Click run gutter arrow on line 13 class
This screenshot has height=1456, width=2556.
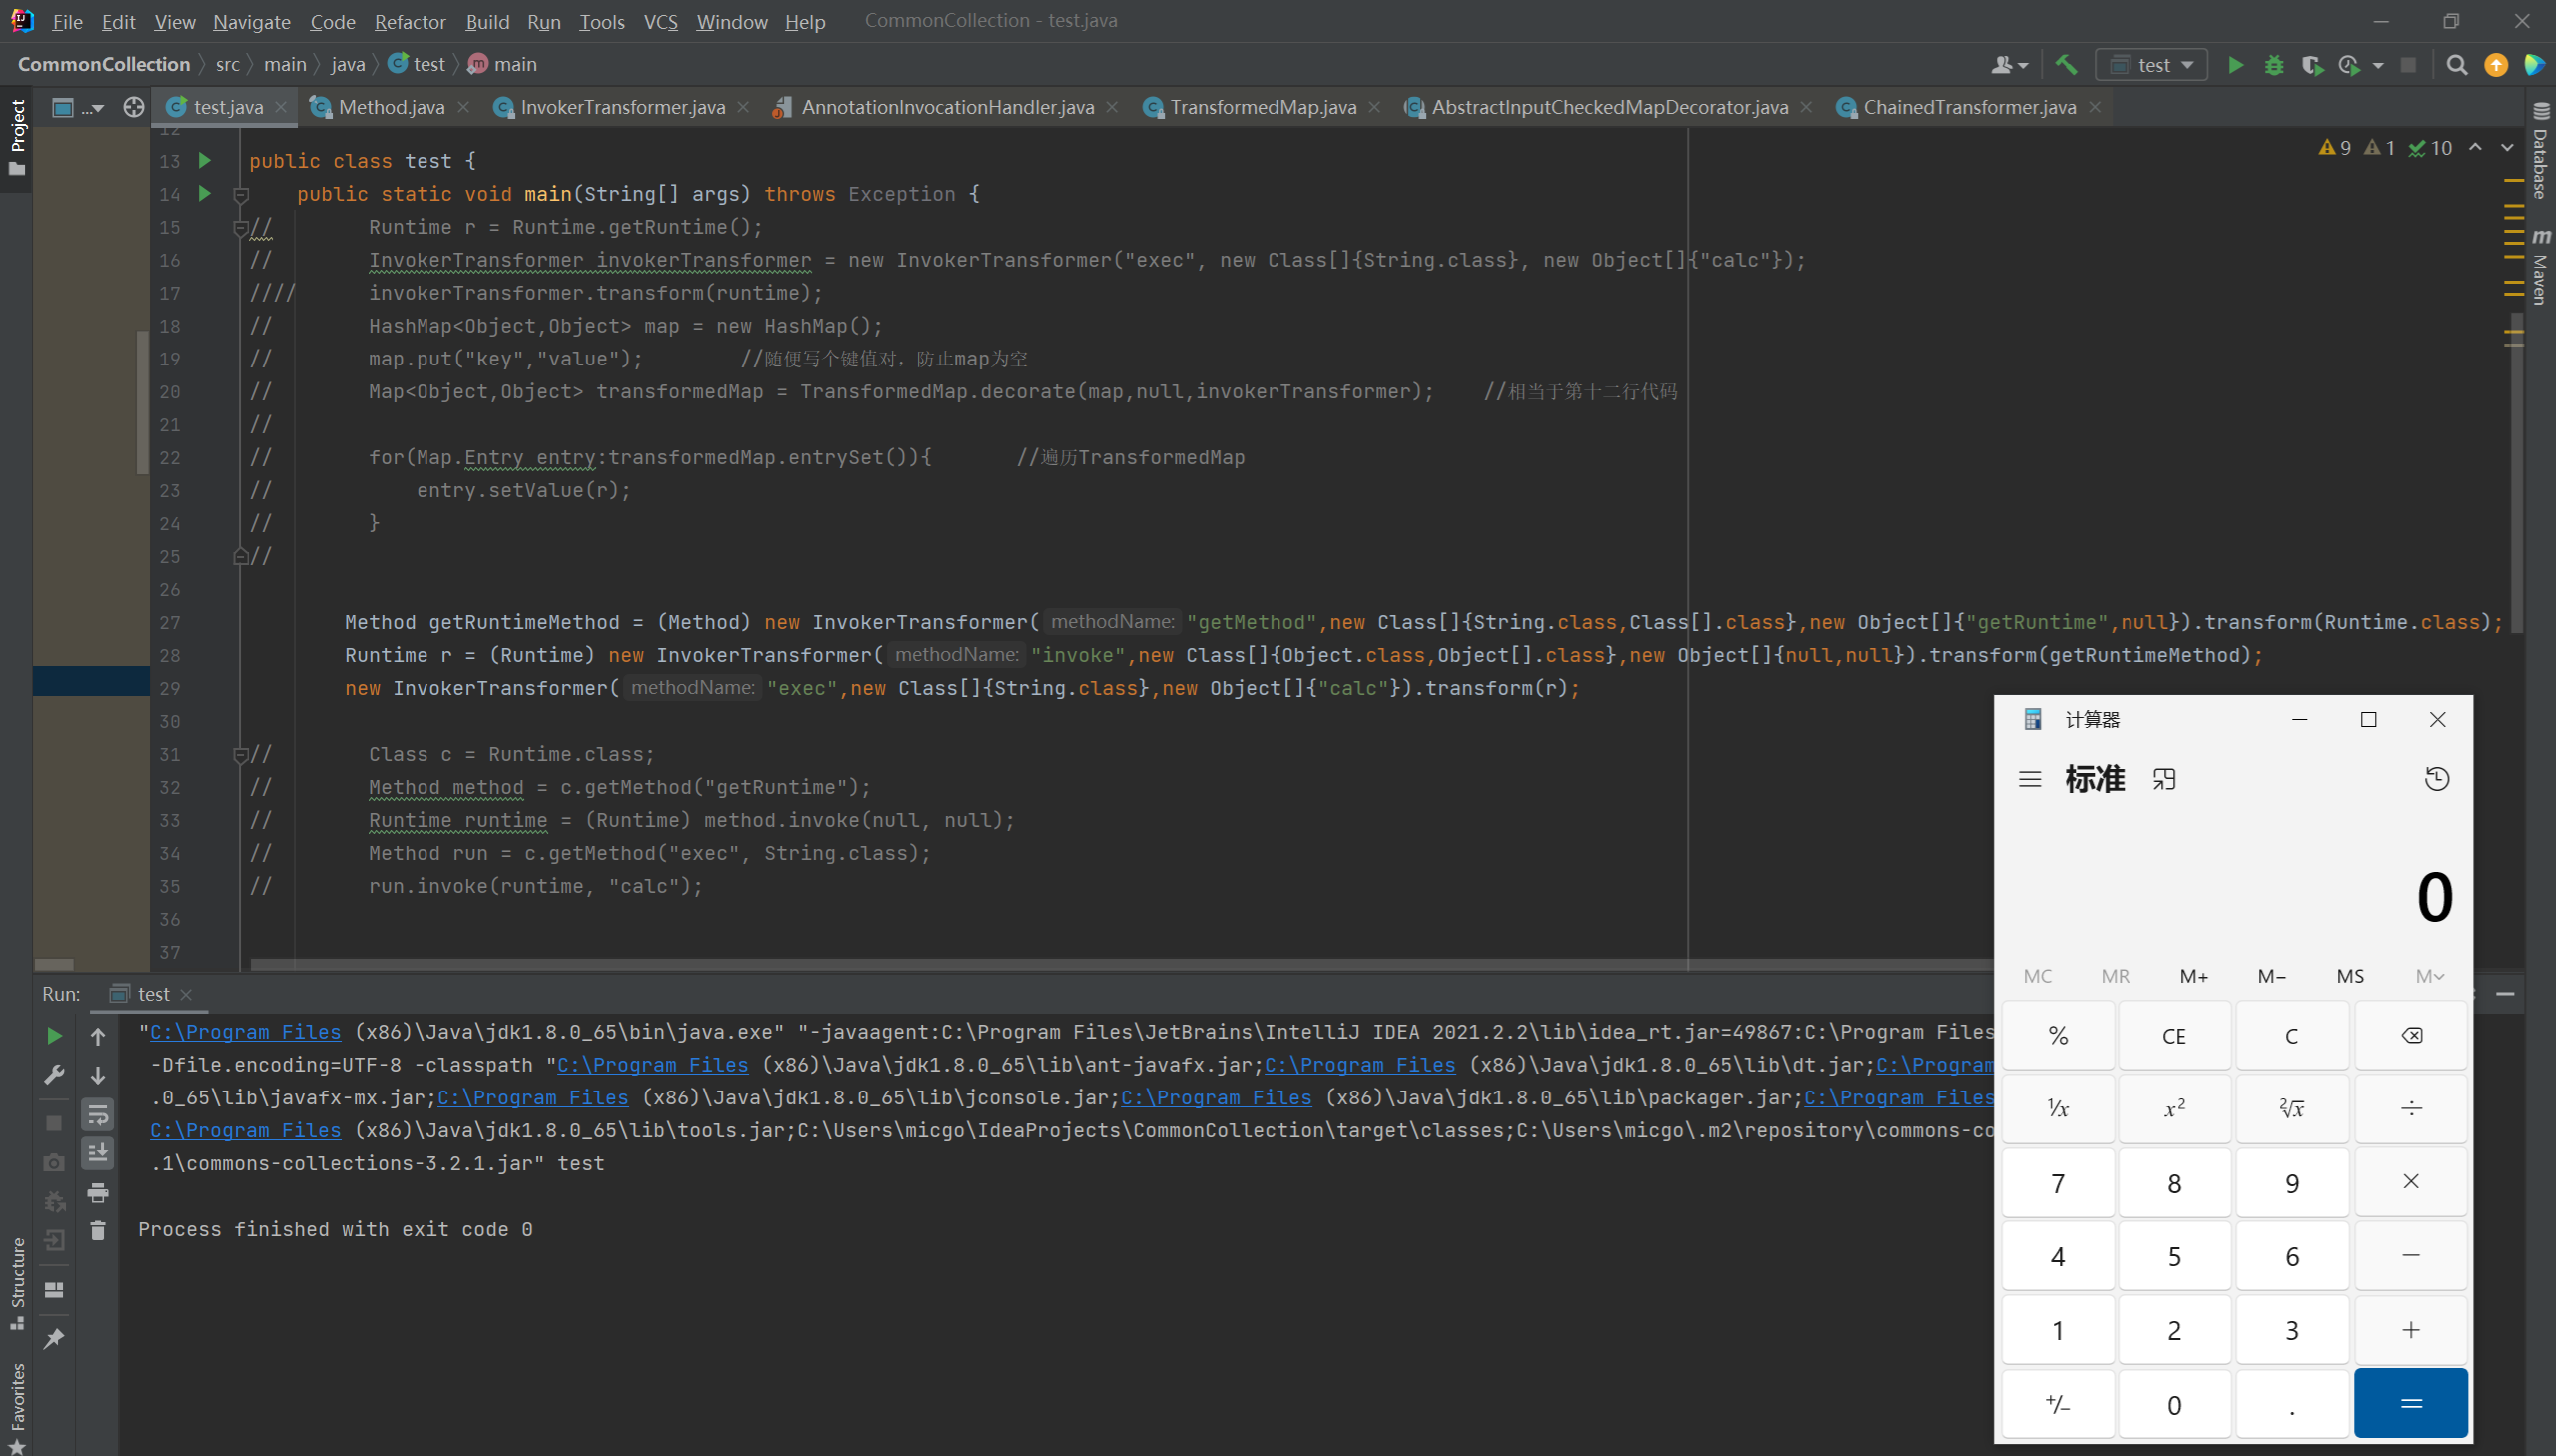(x=205, y=160)
